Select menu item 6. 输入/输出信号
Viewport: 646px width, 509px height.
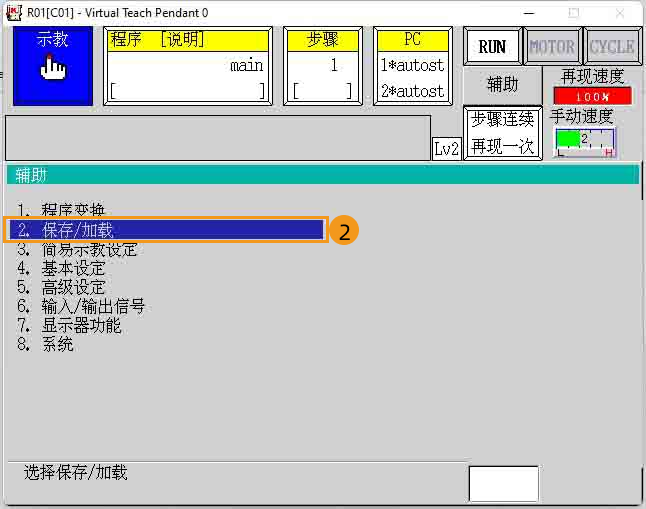click(81, 307)
